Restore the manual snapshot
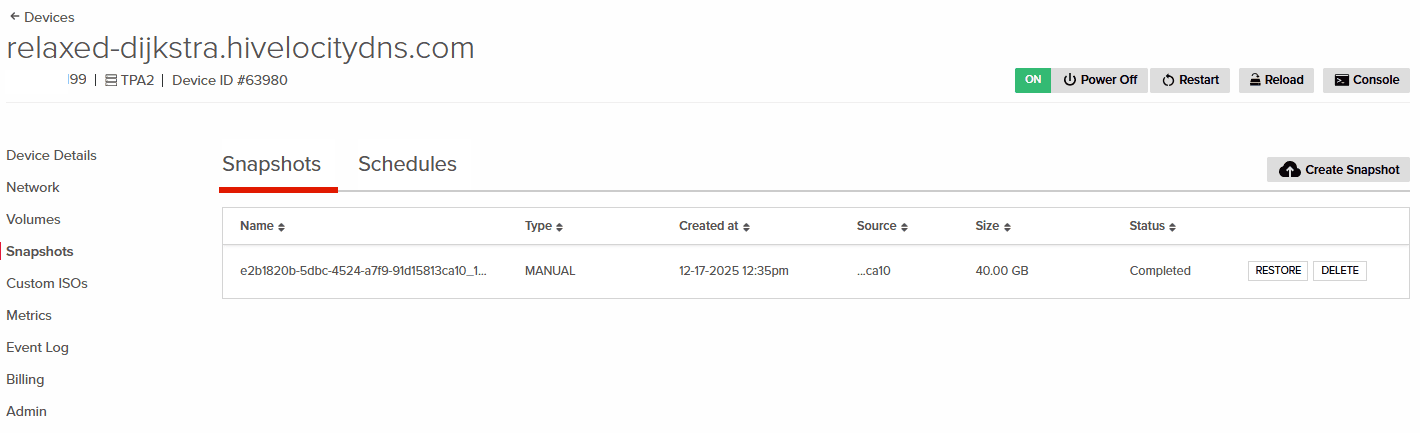This screenshot has width=1420, height=433. click(x=1277, y=270)
